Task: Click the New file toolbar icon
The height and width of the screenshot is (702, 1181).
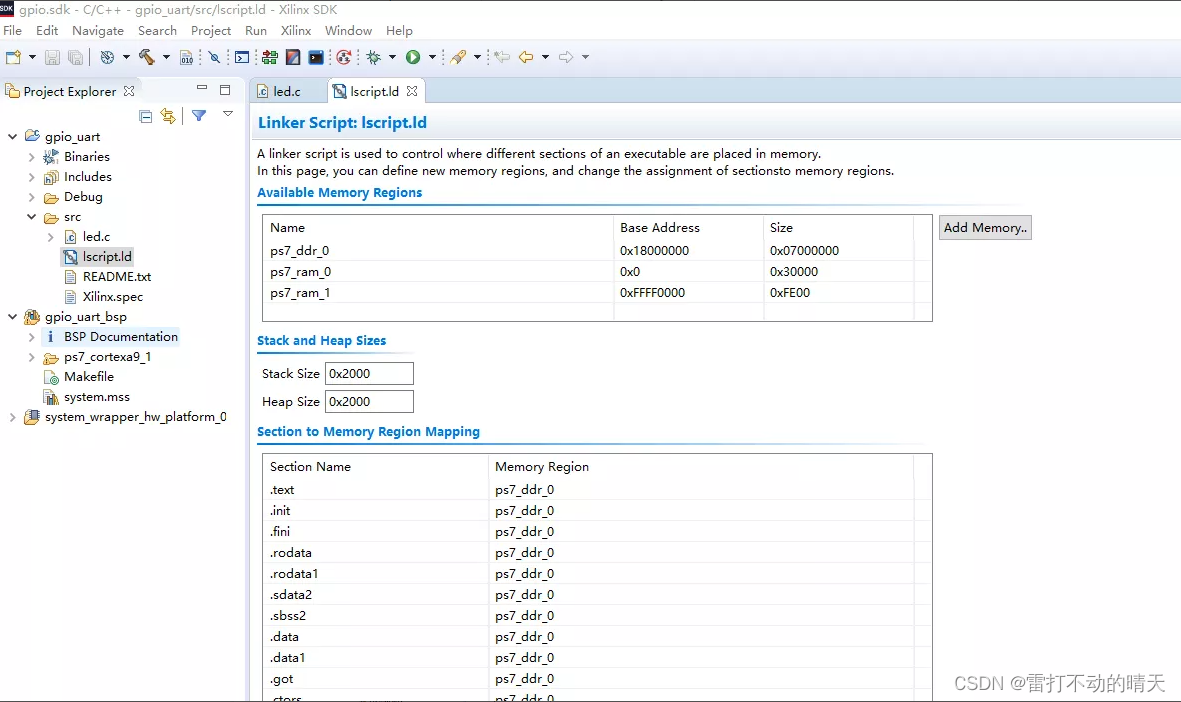Action: pos(13,57)
